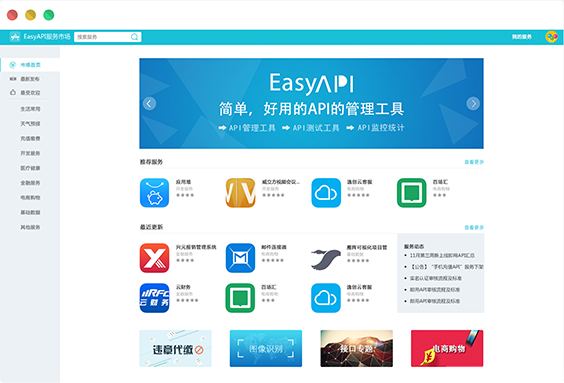Open news item 实名认证审核流程及标准
Screen dimensions: 564x383
pos(436,278)
